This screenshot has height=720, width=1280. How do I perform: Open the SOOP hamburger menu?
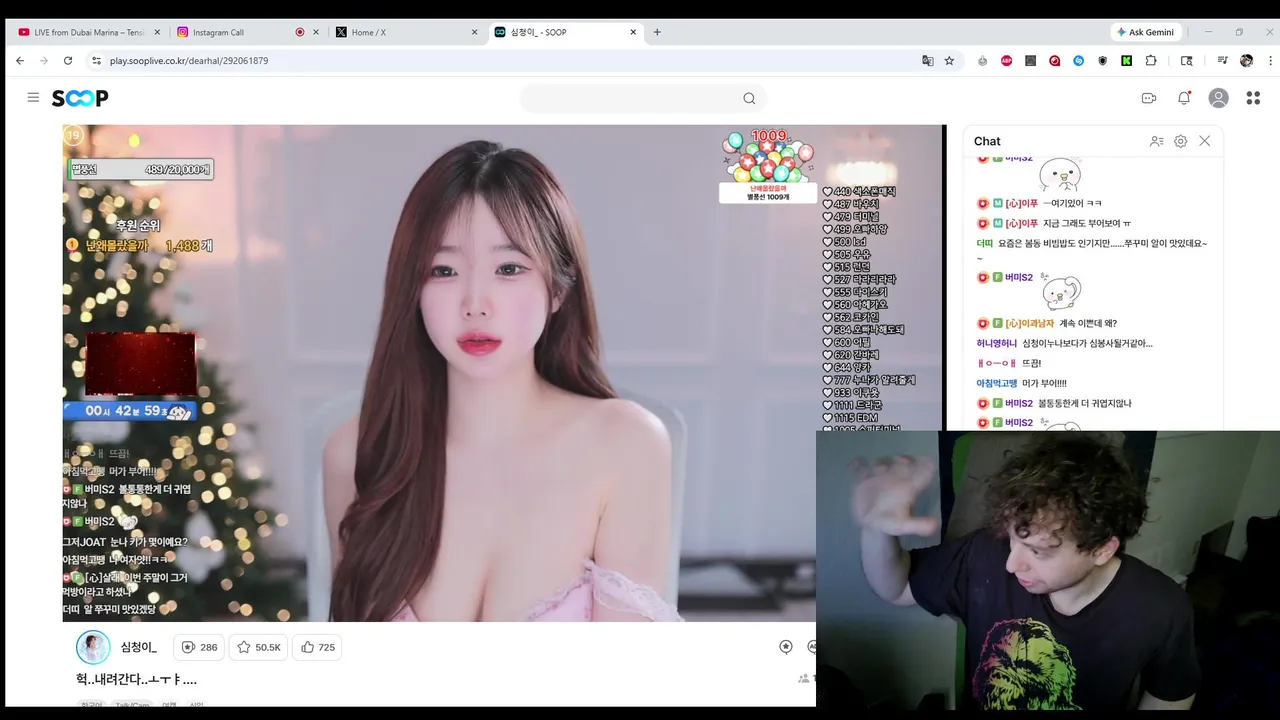[33, 97]
